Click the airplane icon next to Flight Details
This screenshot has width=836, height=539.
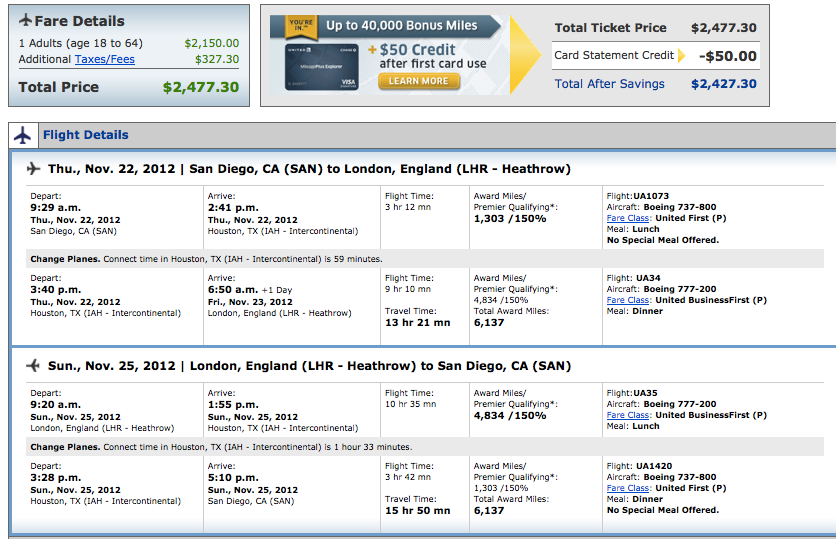coord(24,135)
